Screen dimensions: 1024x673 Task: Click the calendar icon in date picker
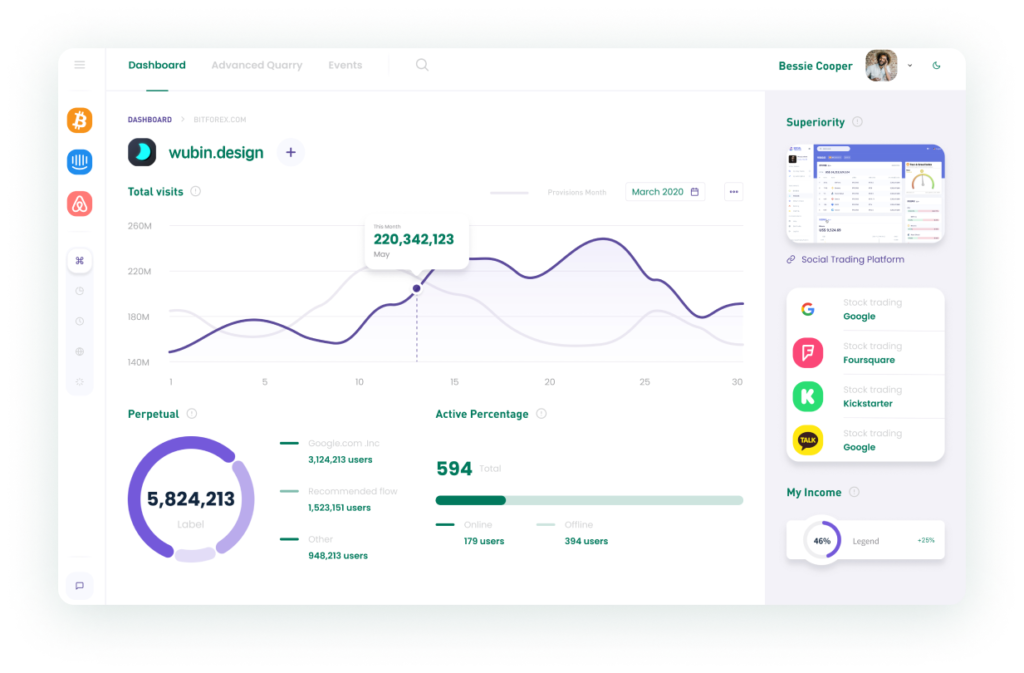pyautogui.click(x=695, y=192)
